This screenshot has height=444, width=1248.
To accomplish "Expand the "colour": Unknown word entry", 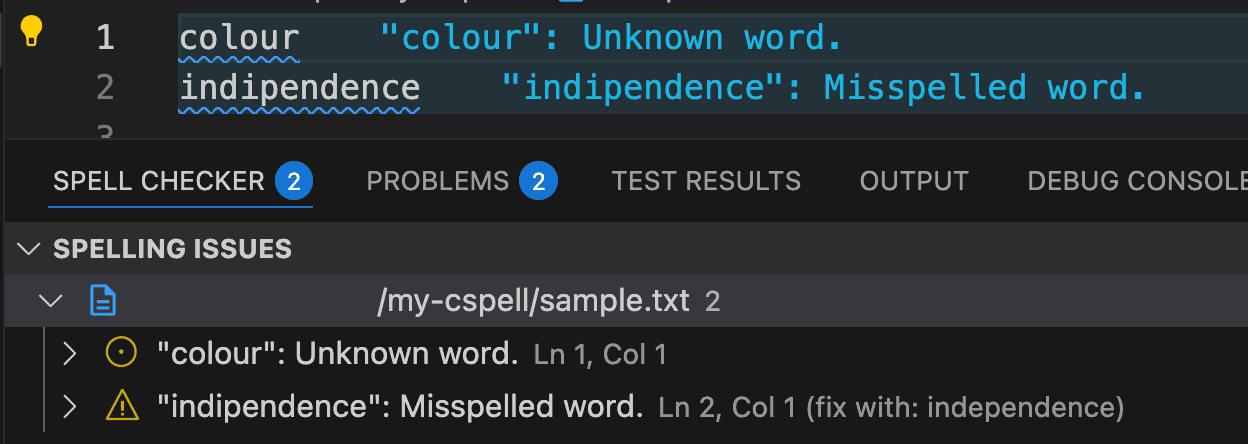I will (69, 353).
